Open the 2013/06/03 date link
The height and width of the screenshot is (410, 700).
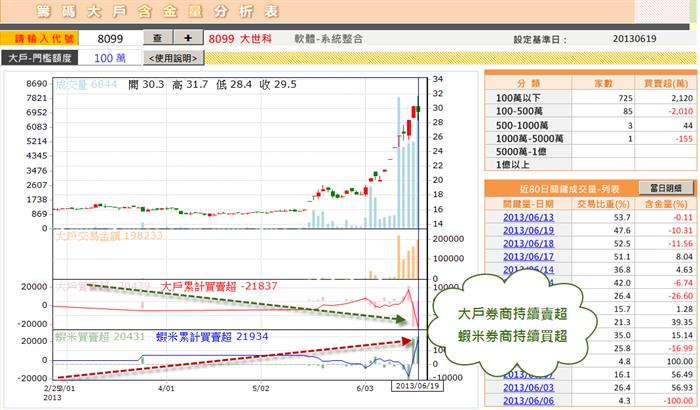click(x=529, y=388)
